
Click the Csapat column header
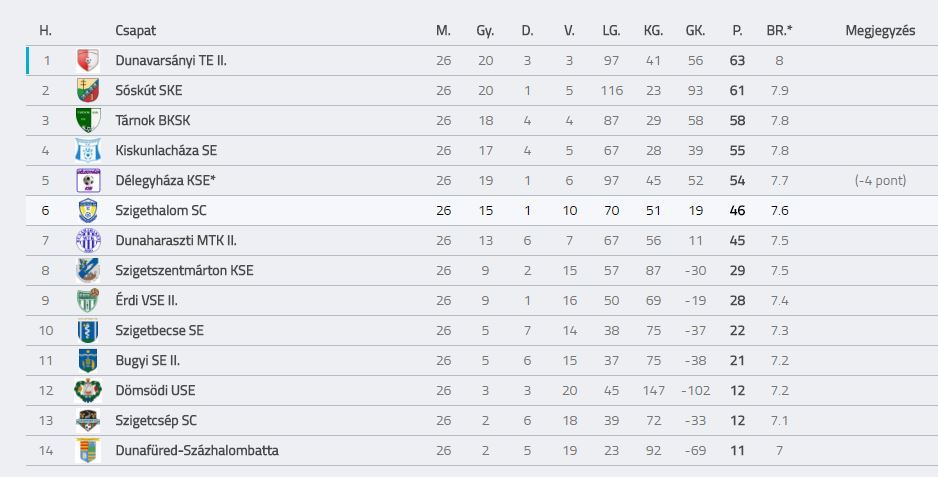coord(136,31)
